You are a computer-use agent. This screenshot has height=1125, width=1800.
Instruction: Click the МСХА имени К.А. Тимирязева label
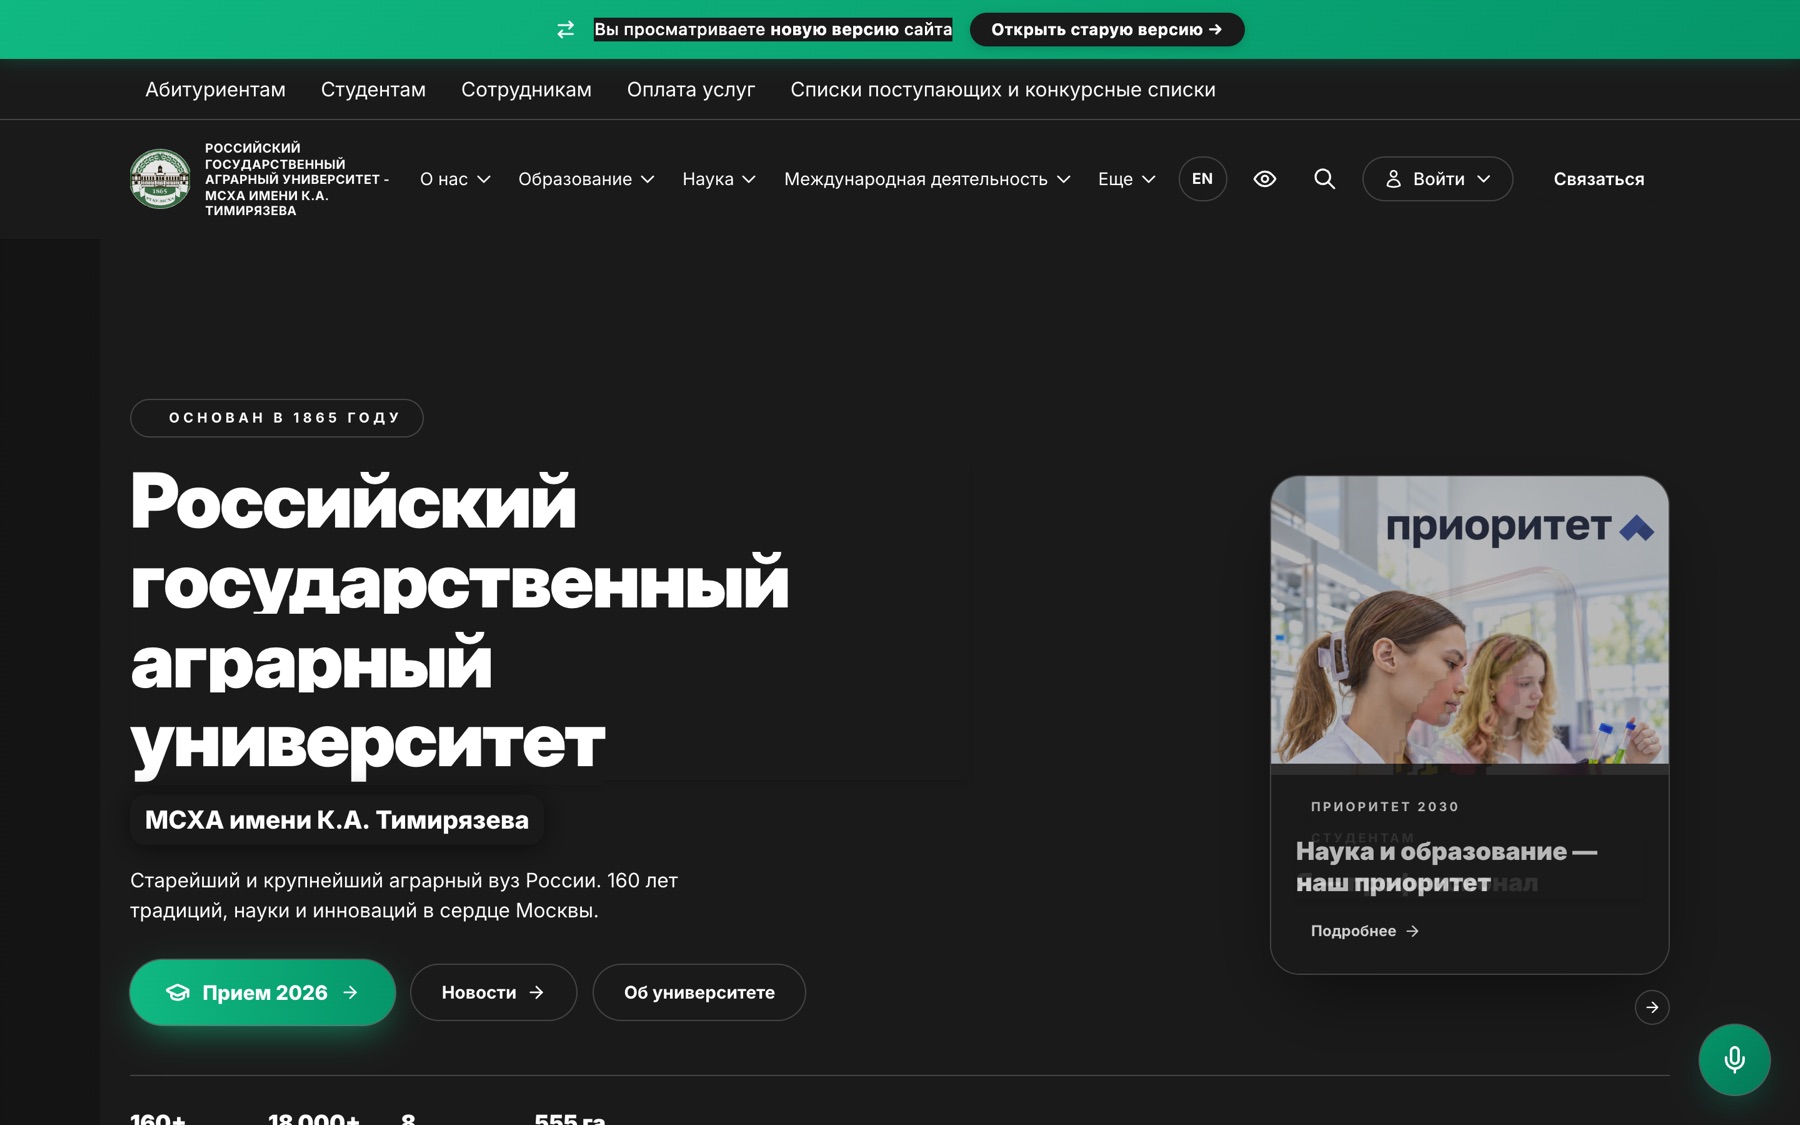click(x=337, y=820)
